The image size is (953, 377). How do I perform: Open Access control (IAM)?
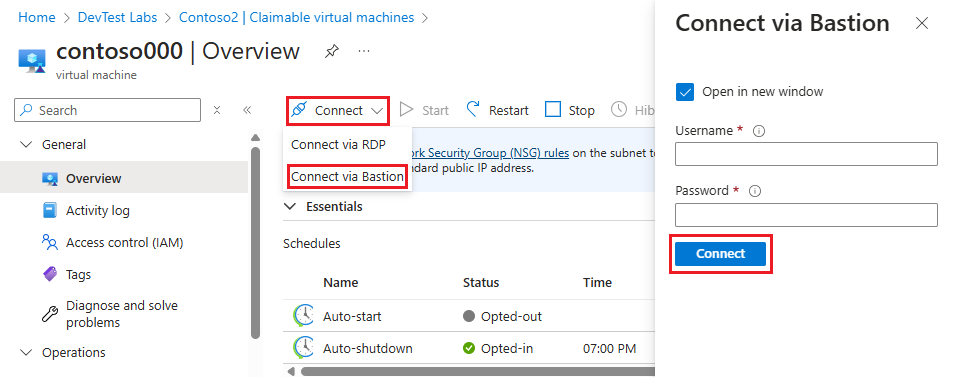tap(125, 243)
